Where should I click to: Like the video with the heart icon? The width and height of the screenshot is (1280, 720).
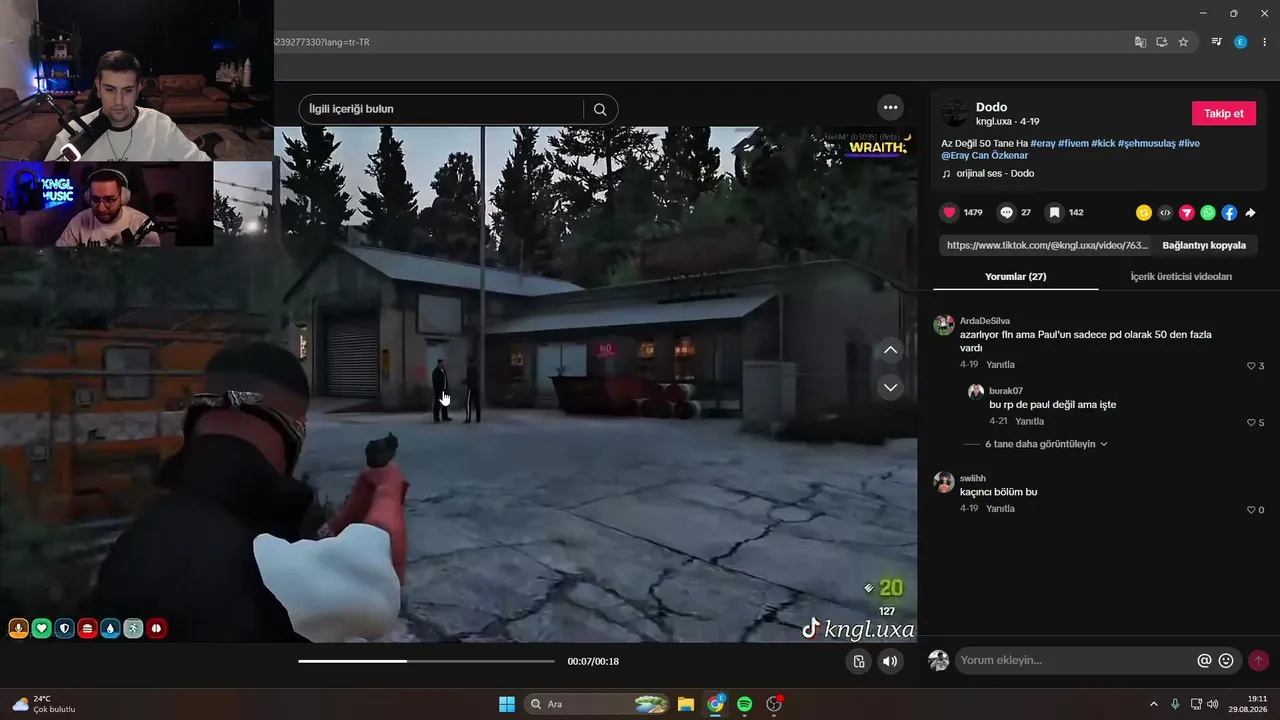point(950,212)
